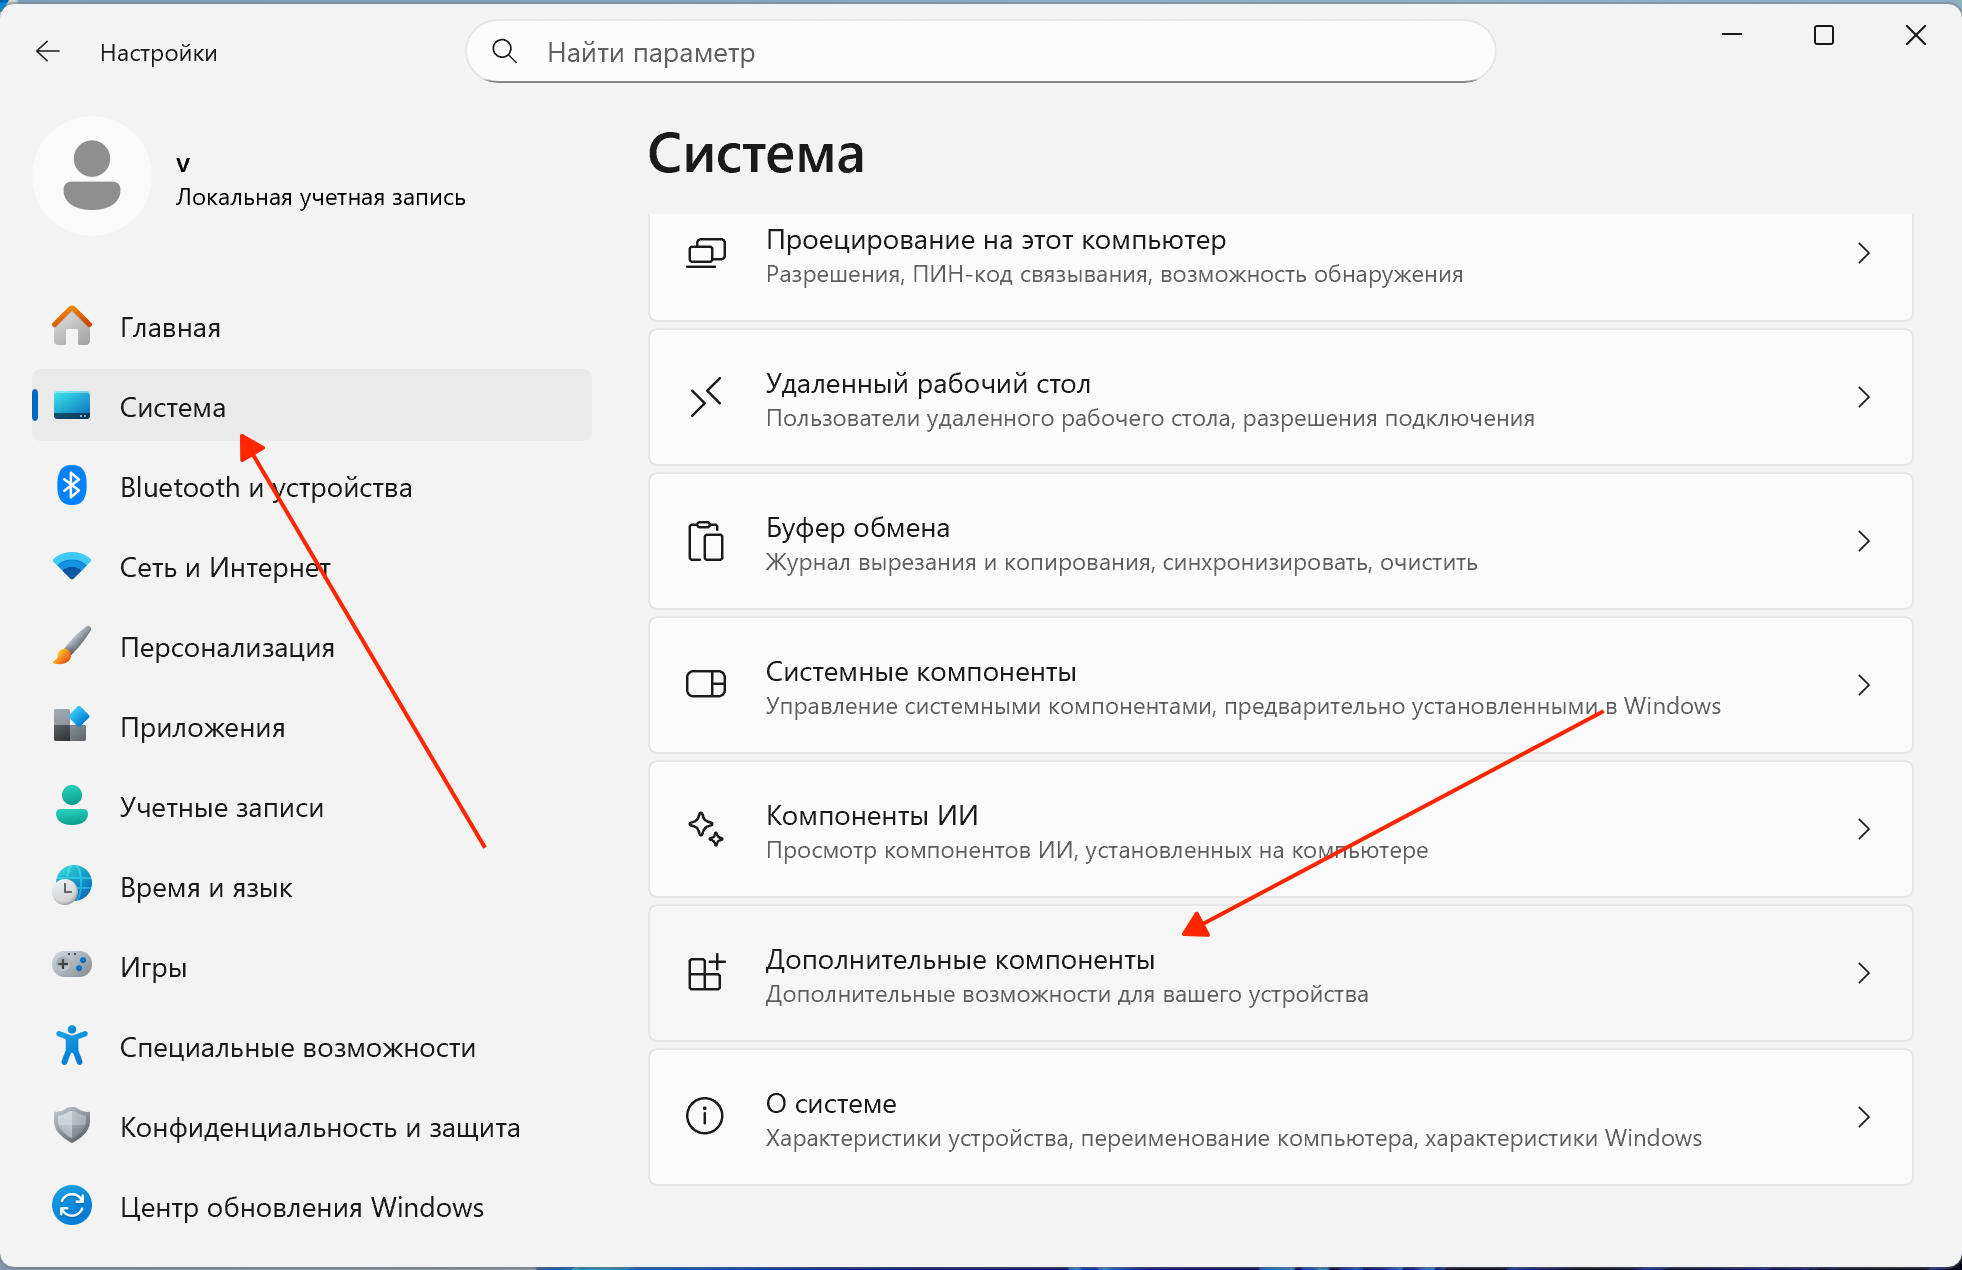The width and height of the screenshot is (1962, 1270).
Task: Open Буфер обмена via its chevron
Action: click(1864, 541)
